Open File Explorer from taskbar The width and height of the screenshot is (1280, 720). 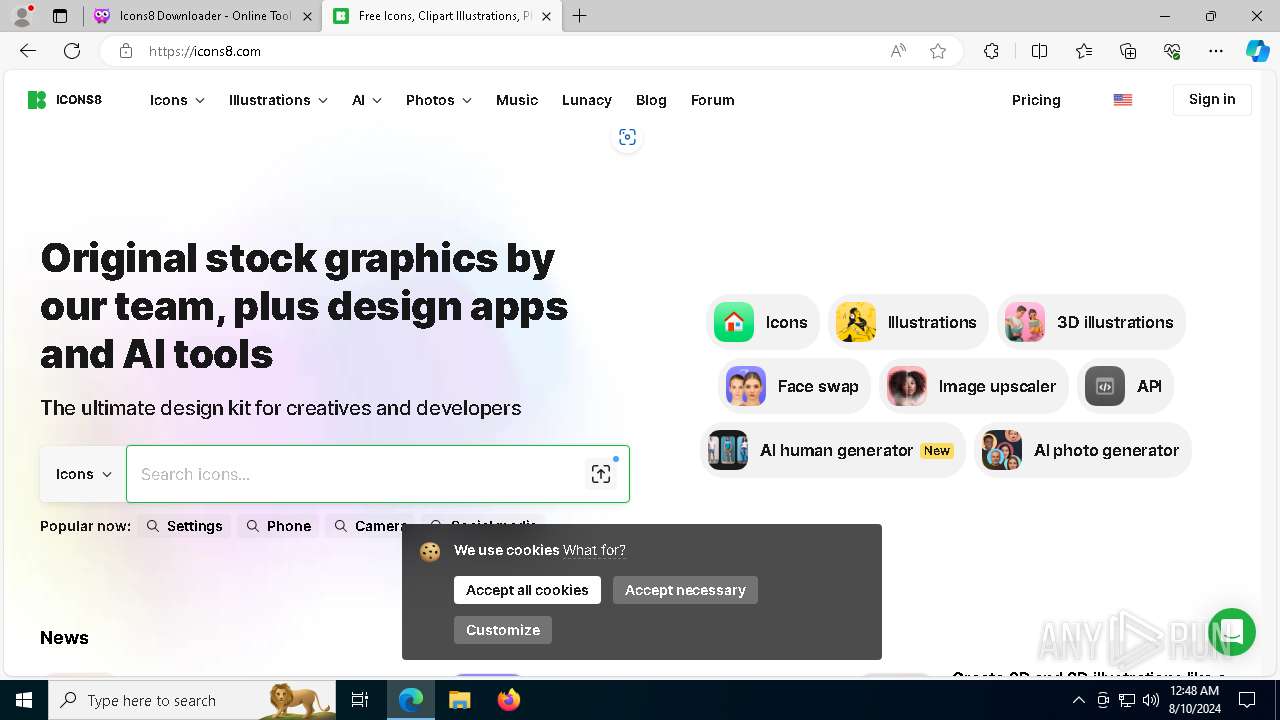pyautogui.click(x=459, y=700)
